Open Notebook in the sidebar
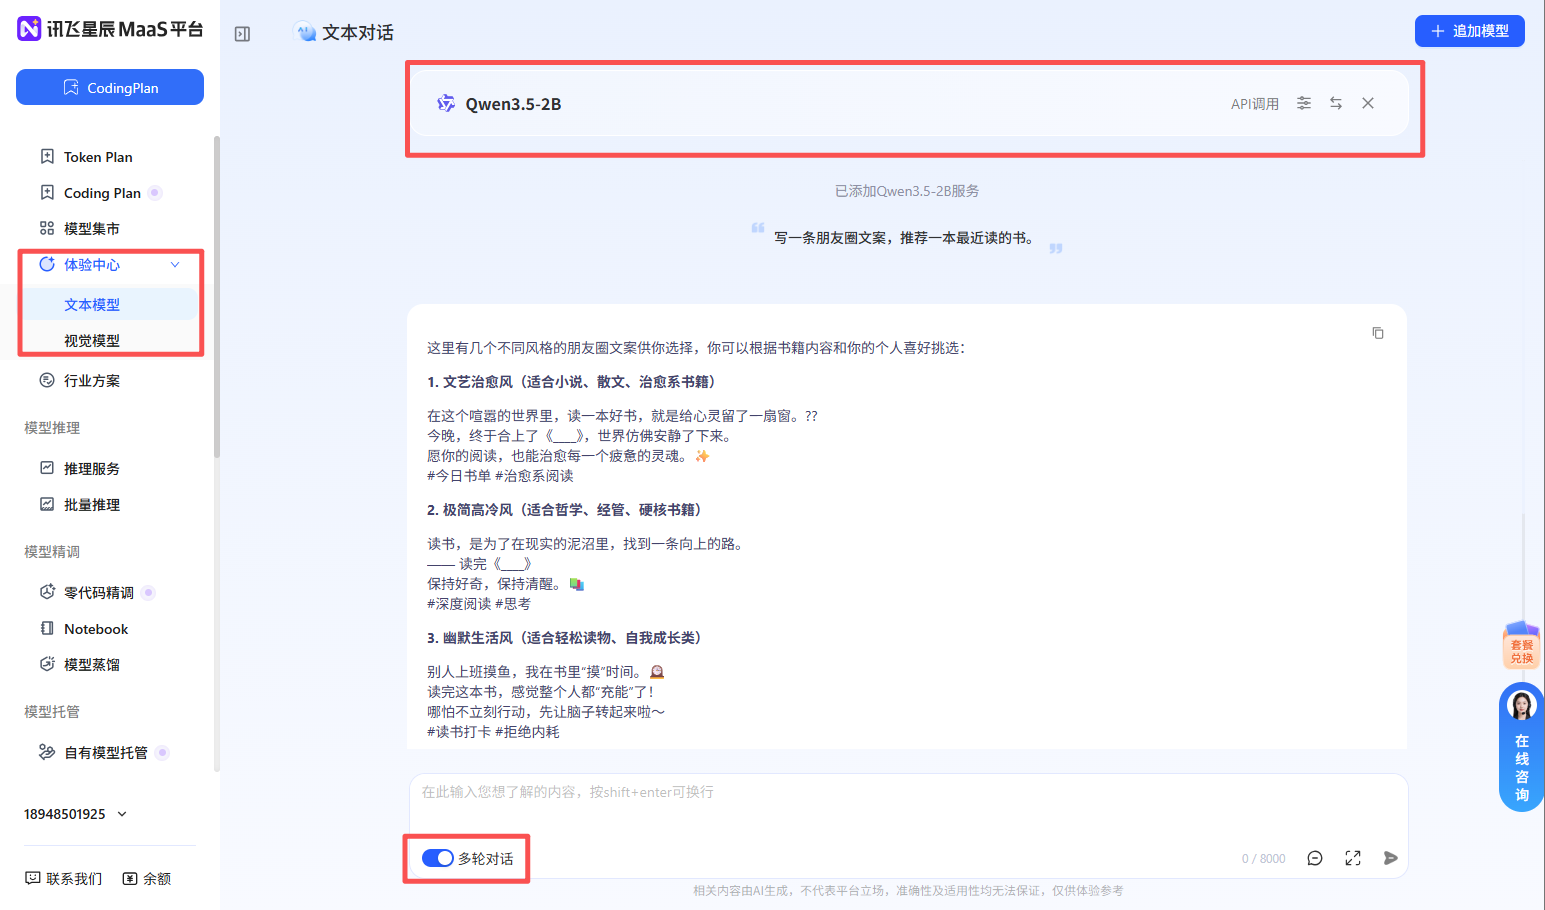Image resolution: width=1545 pixels, height=910 pixels. pos(96,629)
